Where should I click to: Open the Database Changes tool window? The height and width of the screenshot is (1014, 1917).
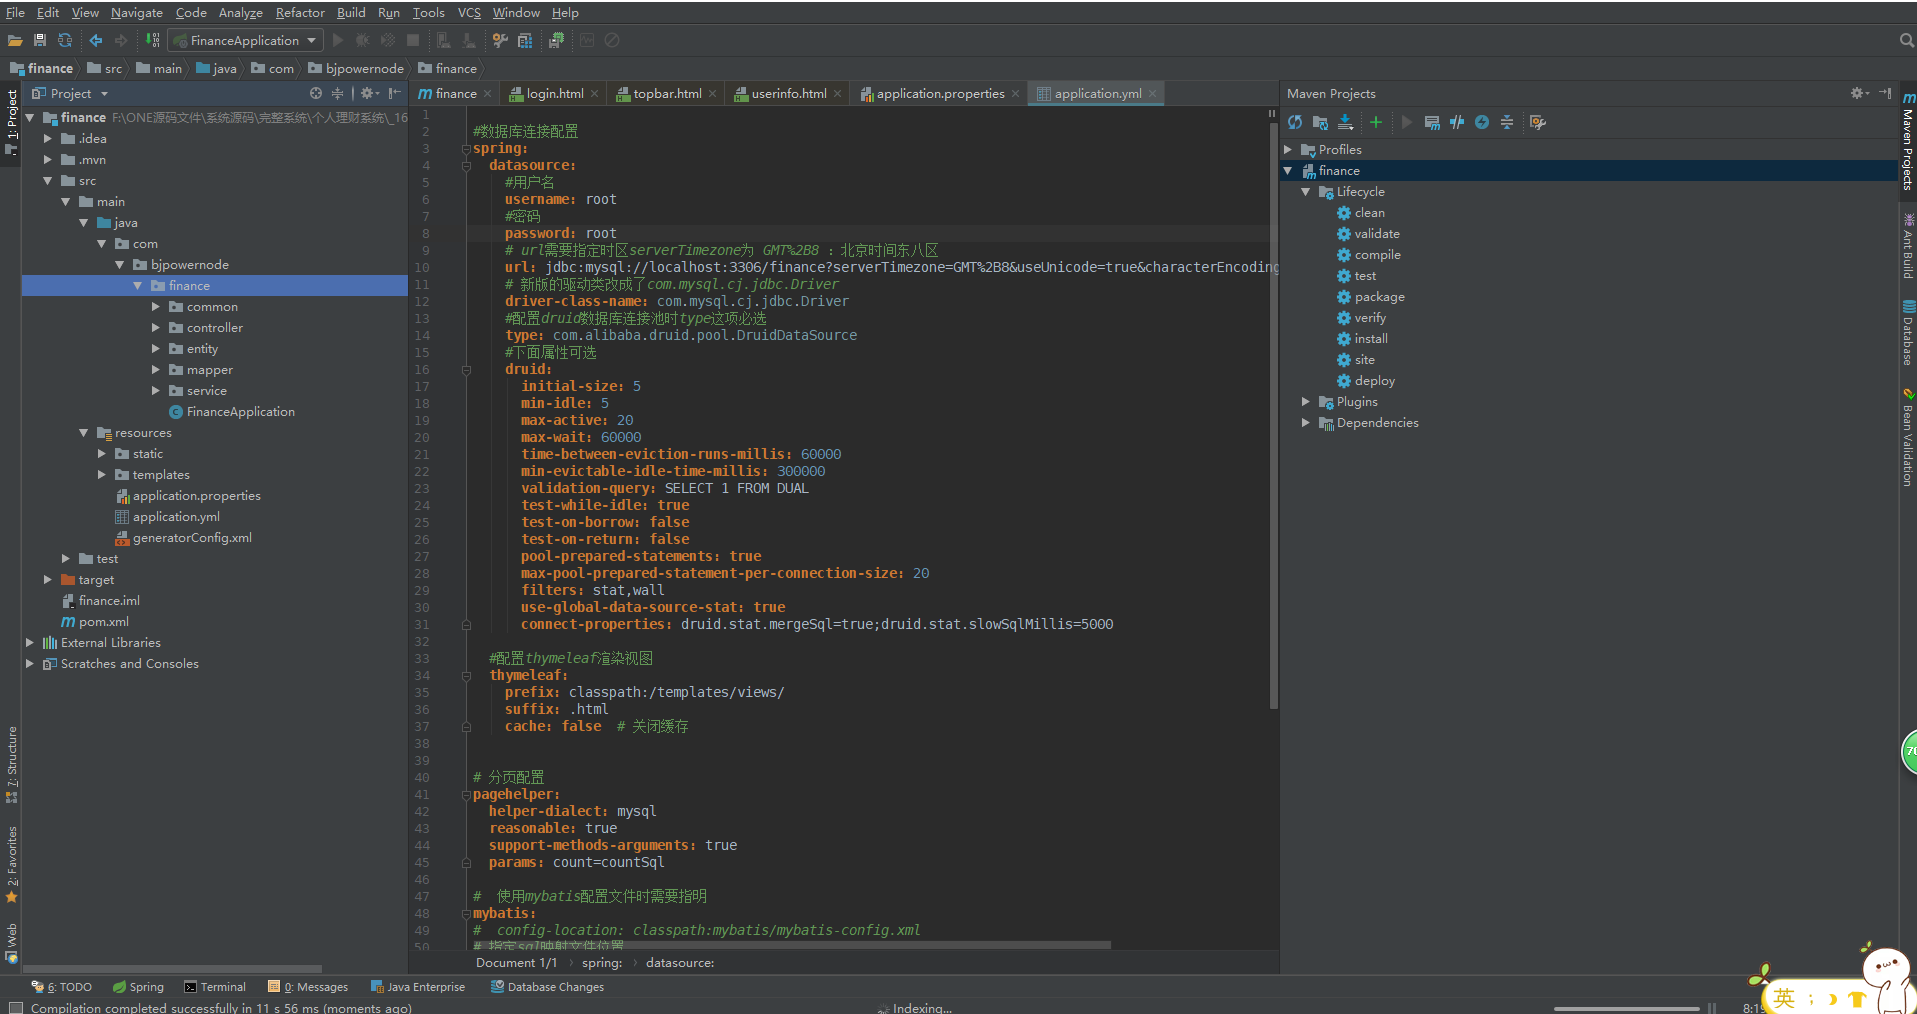(547, 987)
